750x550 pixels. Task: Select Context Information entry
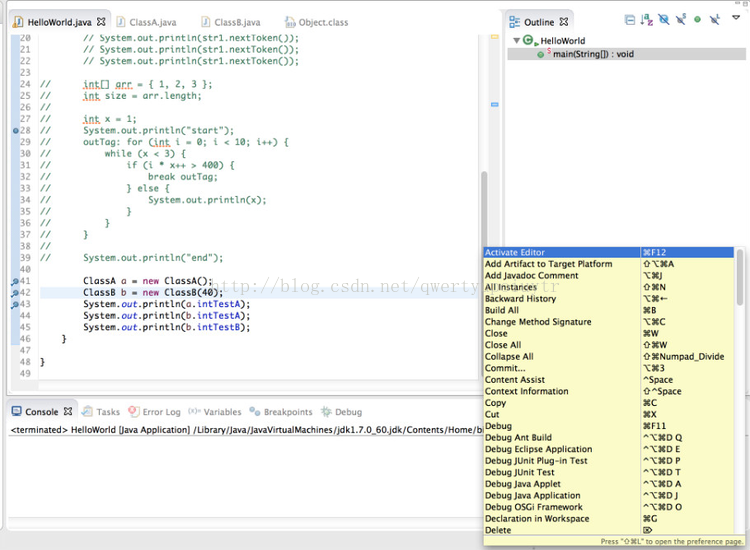pyautogui.click(x=608, y=391)
